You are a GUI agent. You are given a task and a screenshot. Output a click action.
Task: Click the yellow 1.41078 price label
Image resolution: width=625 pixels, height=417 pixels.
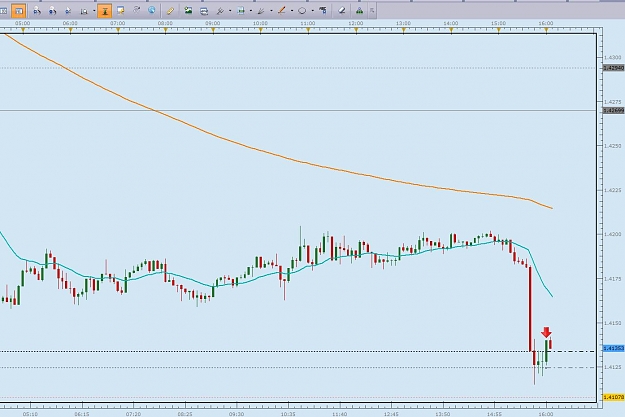(x=613, y=397)
